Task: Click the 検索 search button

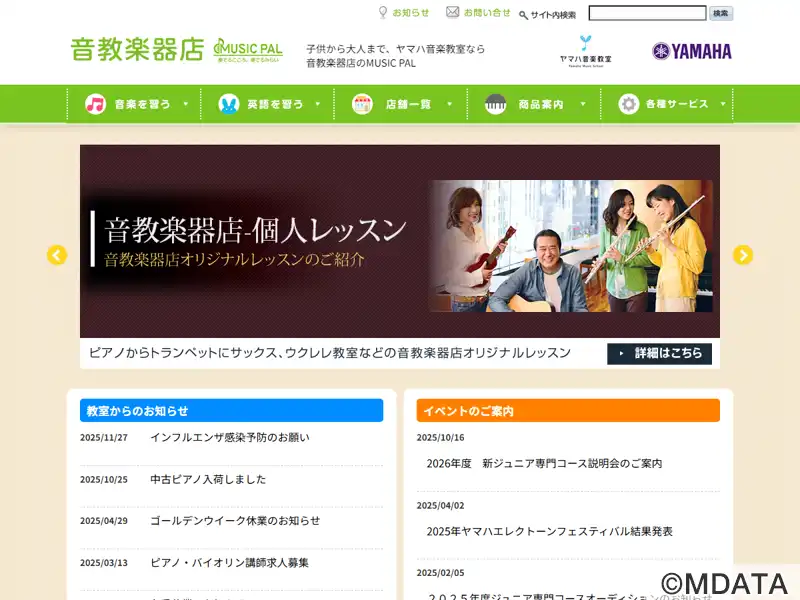Action: coord(721,13)
